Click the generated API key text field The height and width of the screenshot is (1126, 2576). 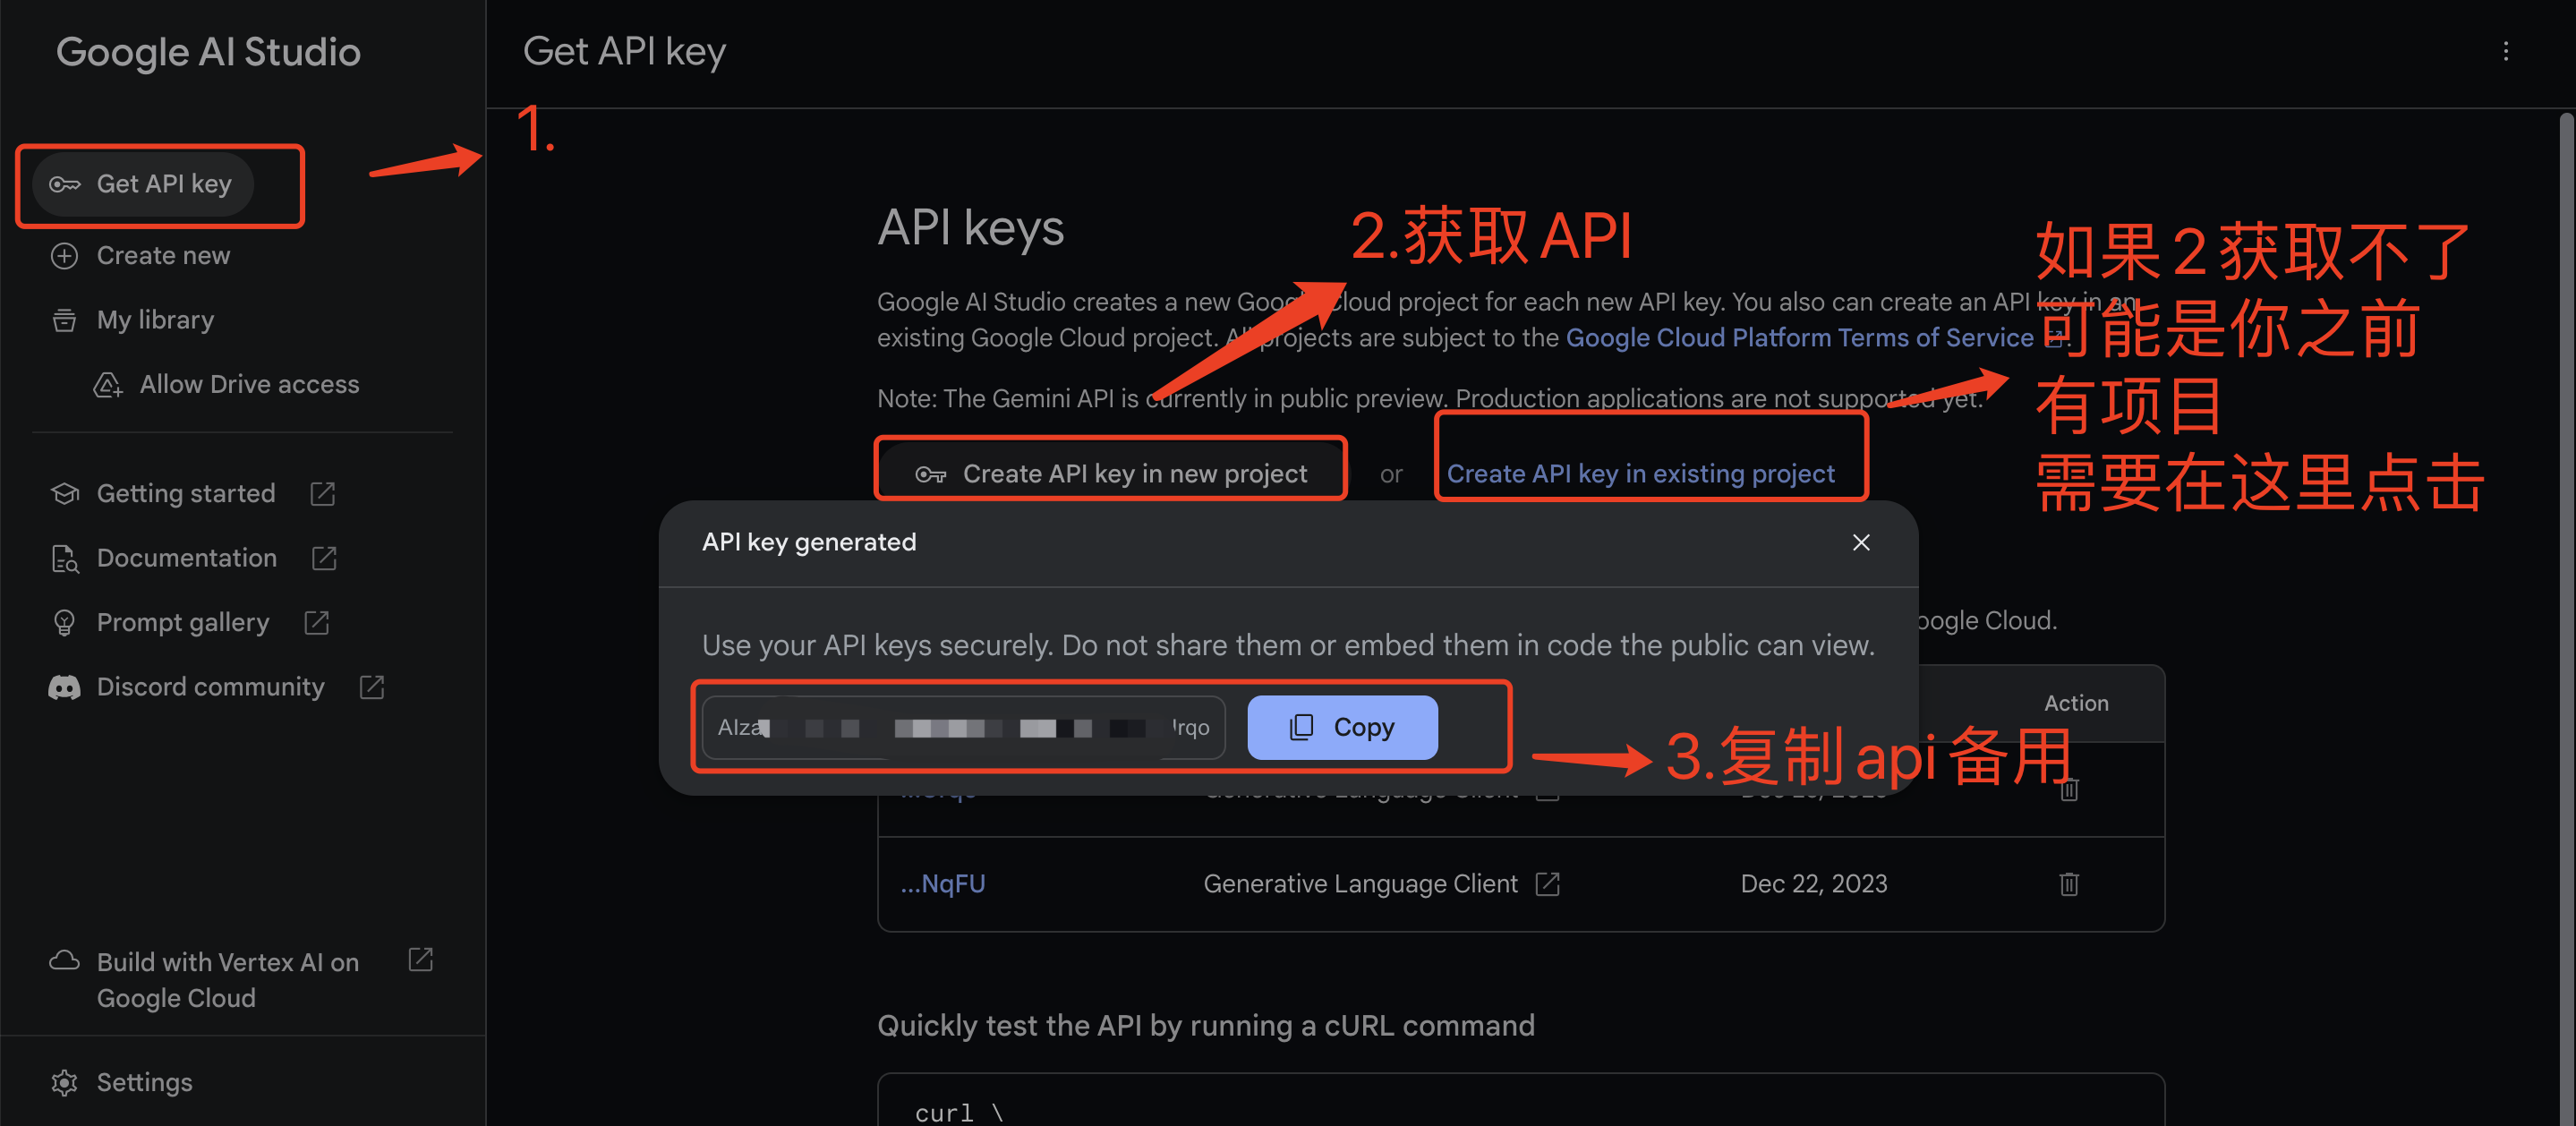(964, 727)
